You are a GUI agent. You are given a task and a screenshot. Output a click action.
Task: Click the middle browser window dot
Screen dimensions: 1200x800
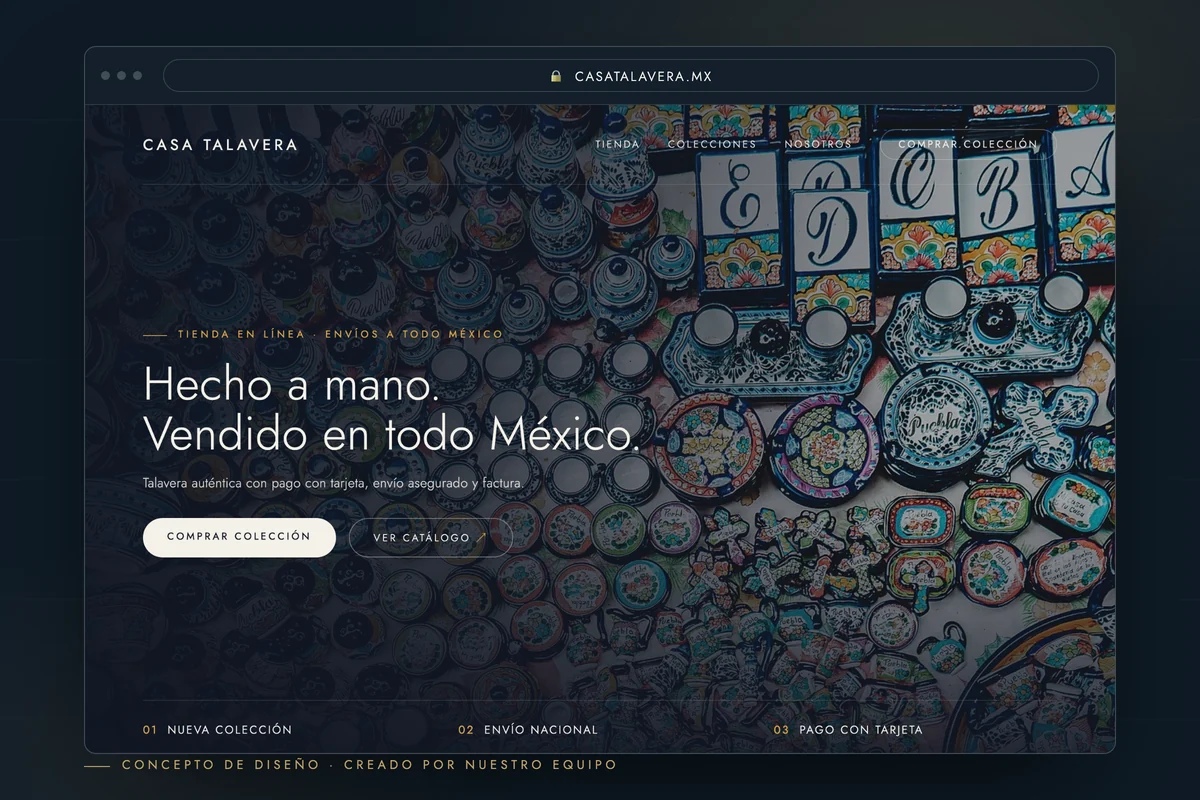coord(121,76)
